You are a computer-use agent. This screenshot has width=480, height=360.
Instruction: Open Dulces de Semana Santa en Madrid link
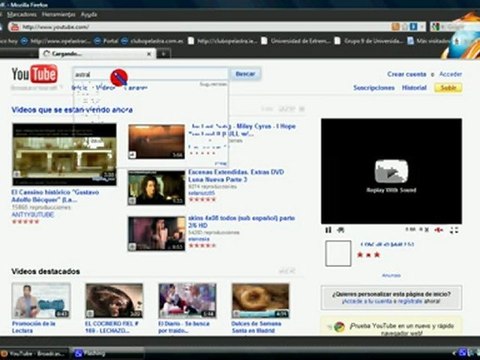click(256, 327)
